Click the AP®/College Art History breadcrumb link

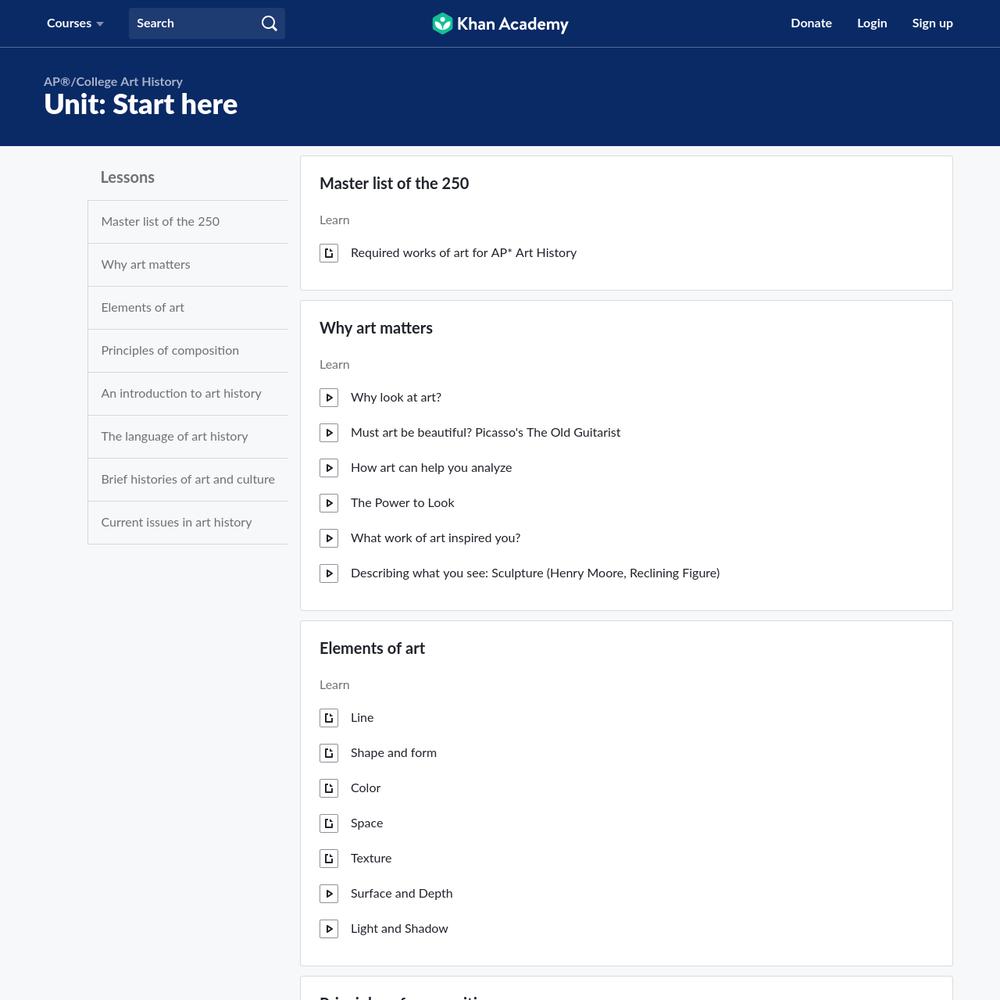113,82
